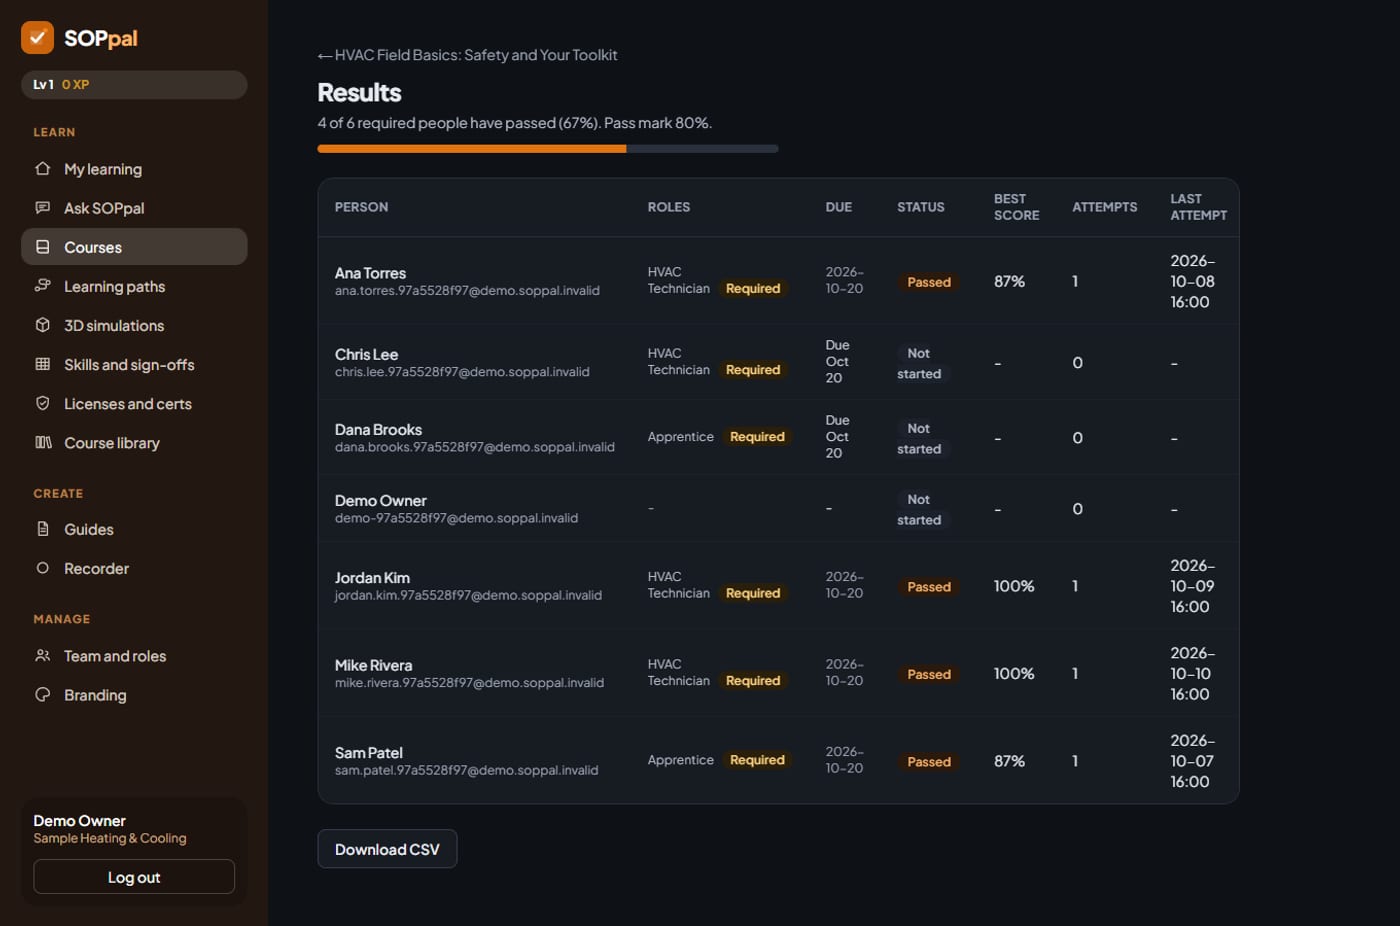The width and height of the screenshot is (1400, 926).
Task: Click the Lv1 0 XP level badge
Action: coord(134,85)
